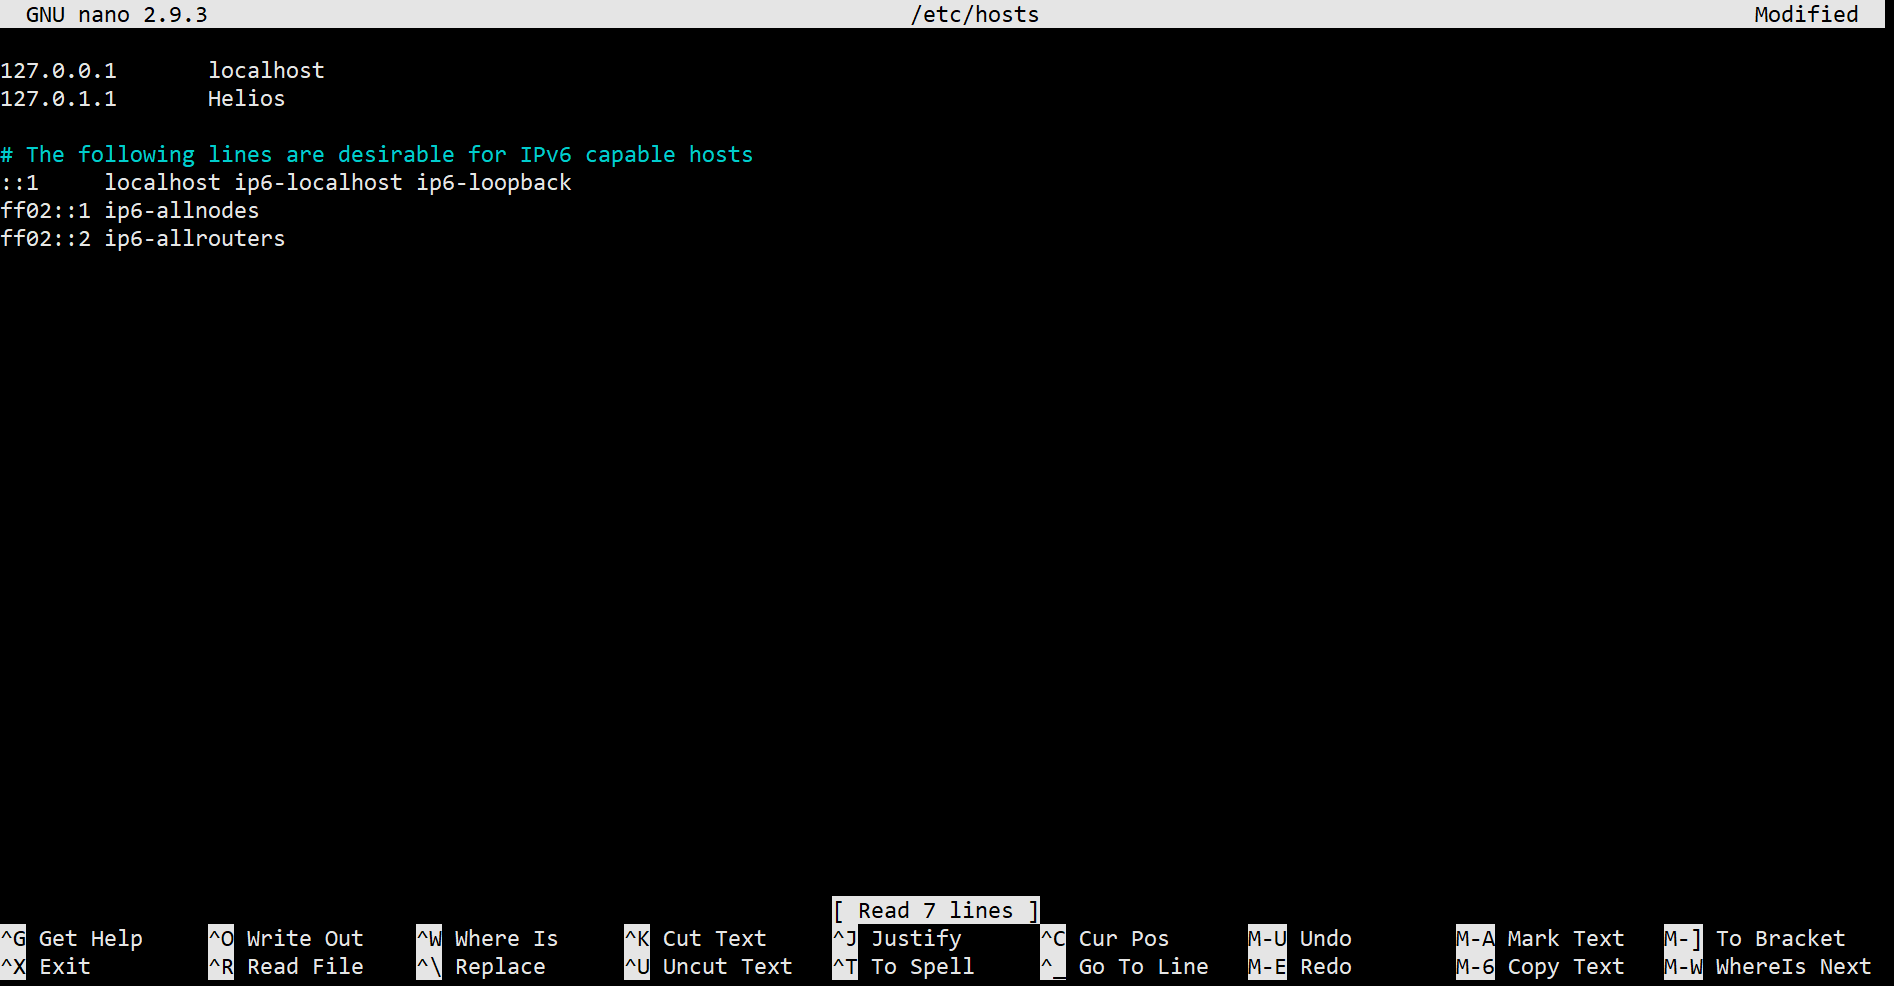Click the M-U Undo shortcut

pos(1300,939)
